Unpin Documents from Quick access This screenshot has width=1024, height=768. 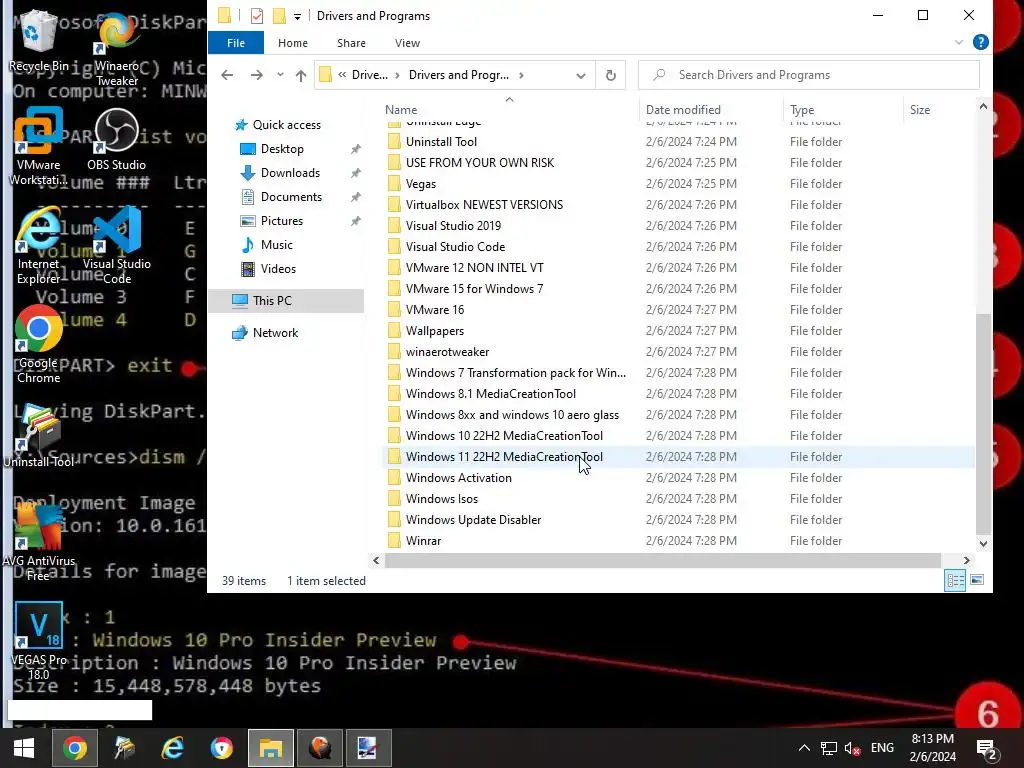[356, 197]
